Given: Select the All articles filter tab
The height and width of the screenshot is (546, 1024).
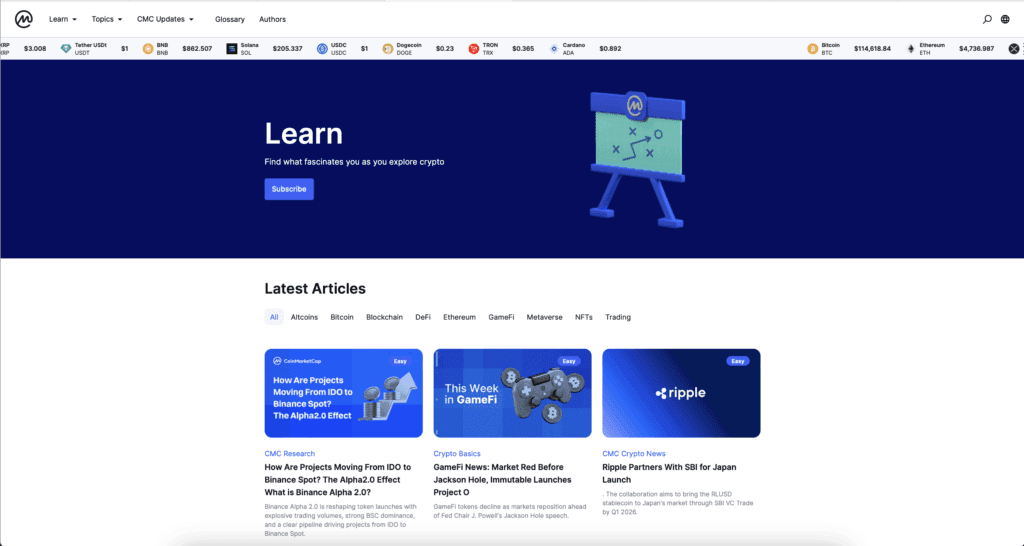Looking at the screenshot, I should pyautogui.click(x=274, y=317).
